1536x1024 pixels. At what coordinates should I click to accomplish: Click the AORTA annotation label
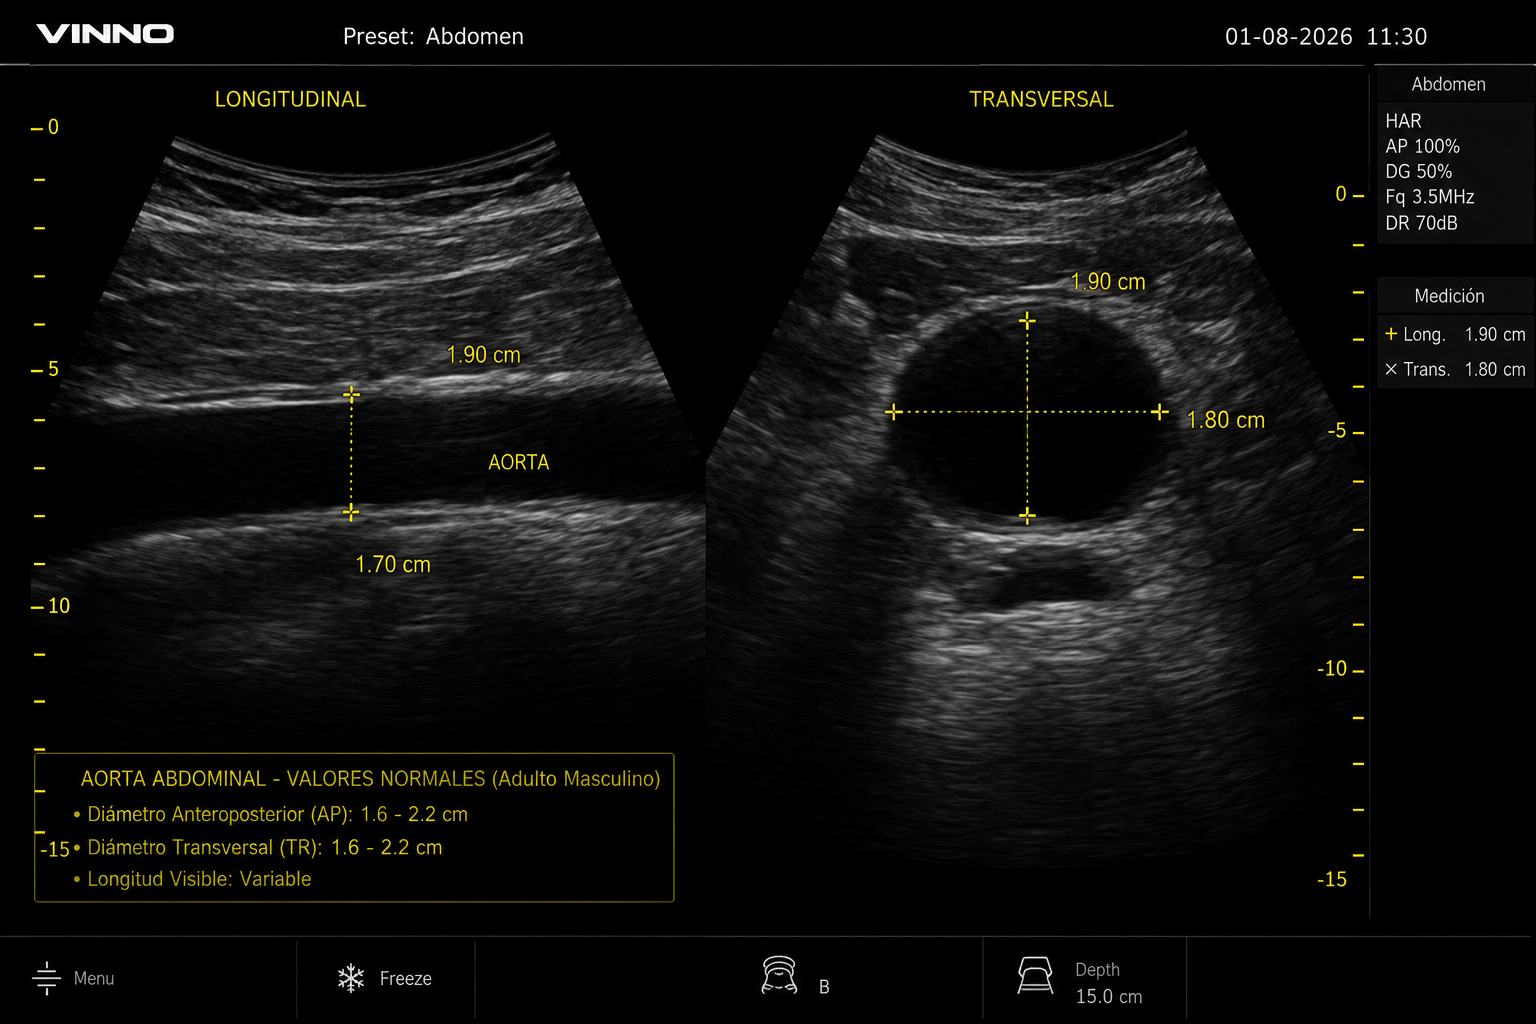(x=518, y=462)
